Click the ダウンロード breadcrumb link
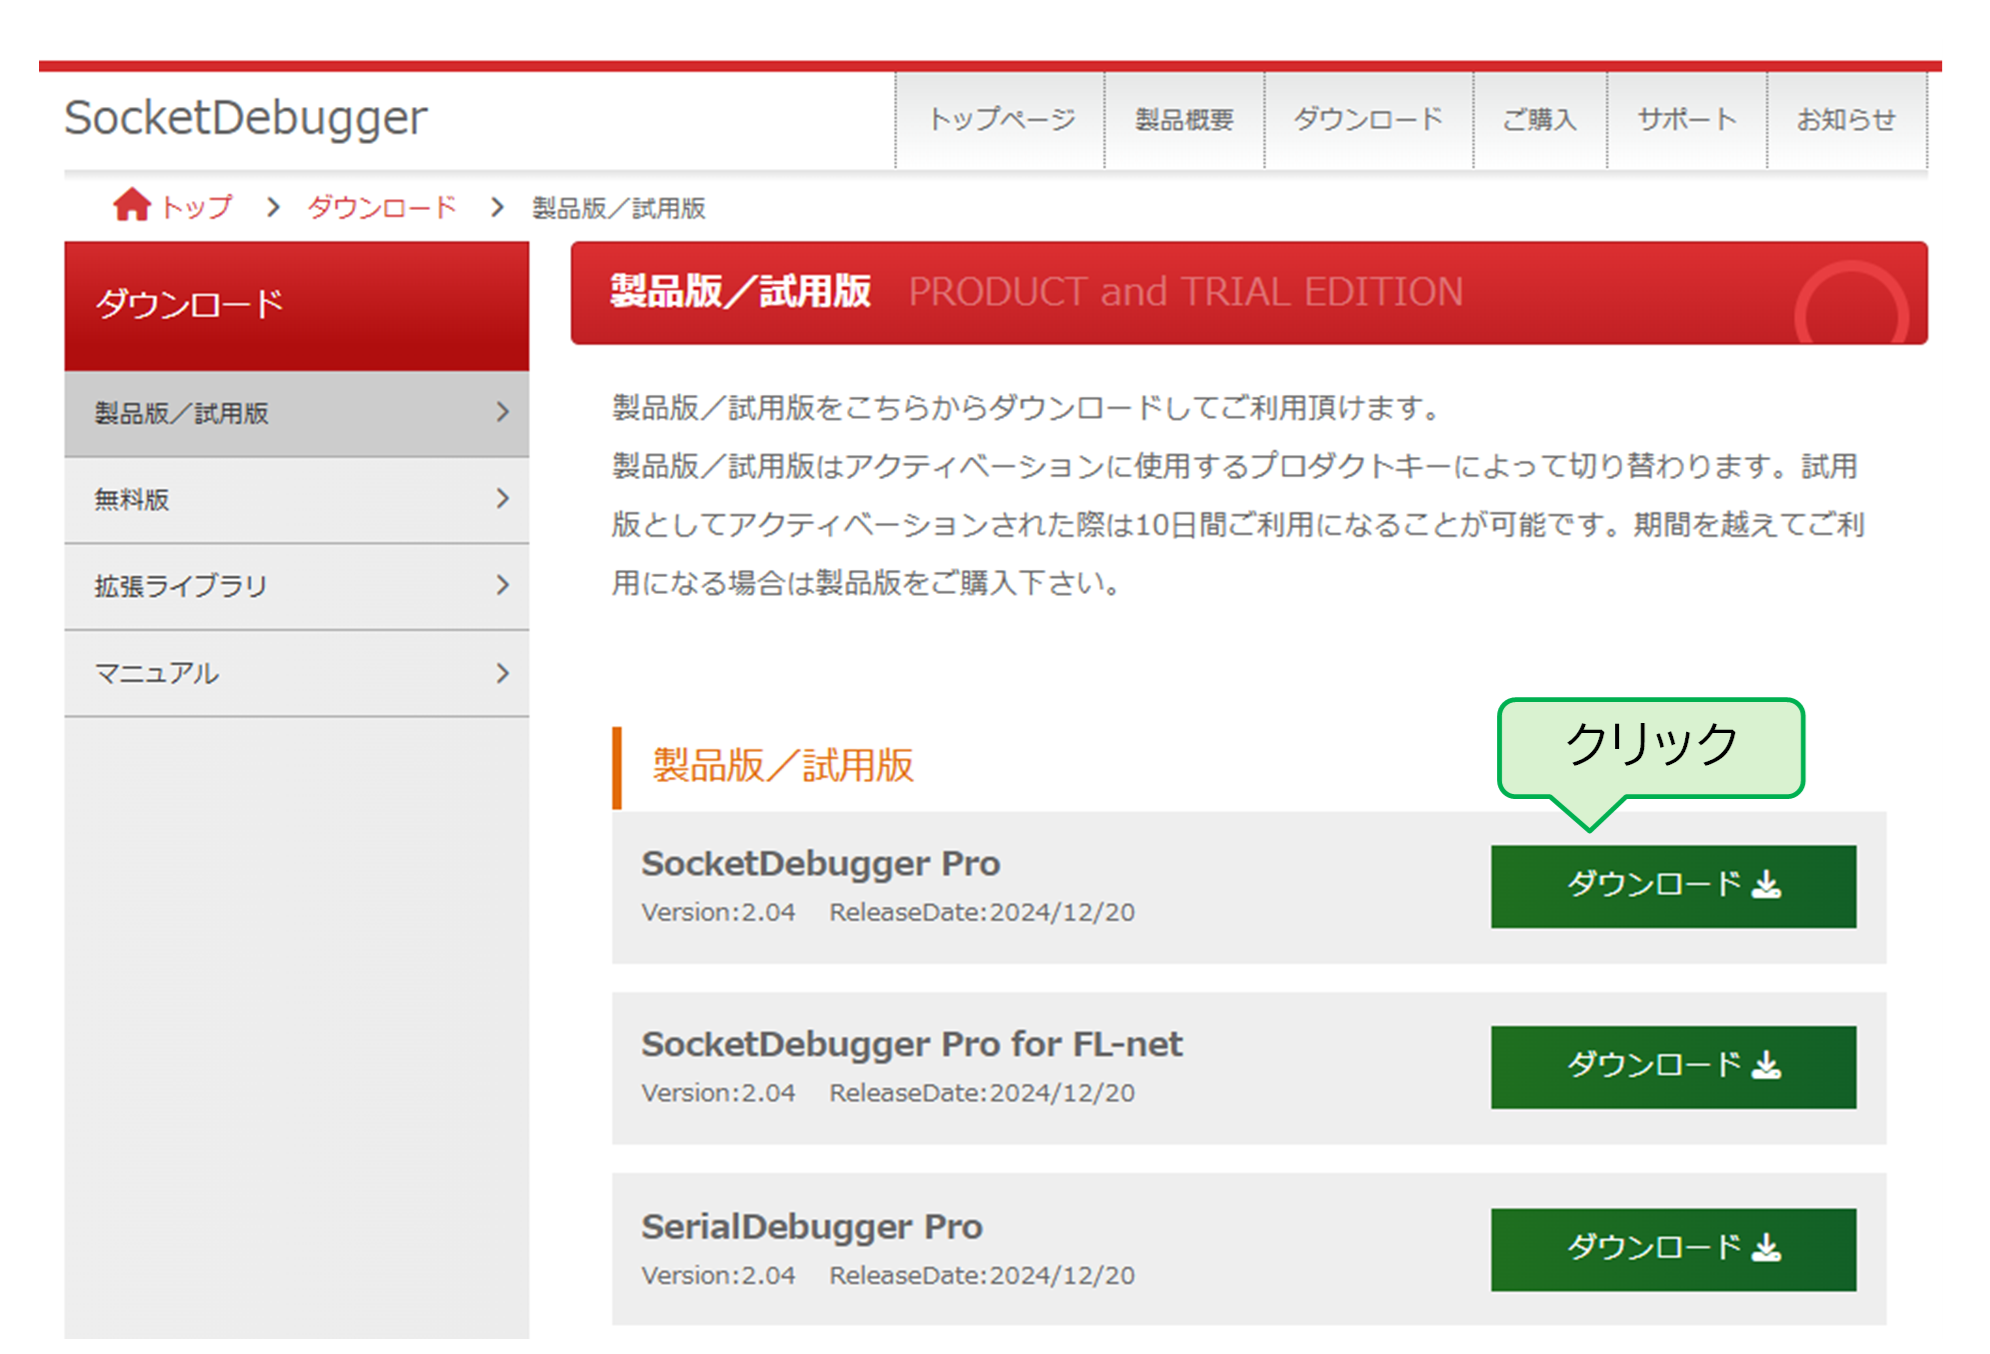Screen dimensions: 1990x1354 382,207
